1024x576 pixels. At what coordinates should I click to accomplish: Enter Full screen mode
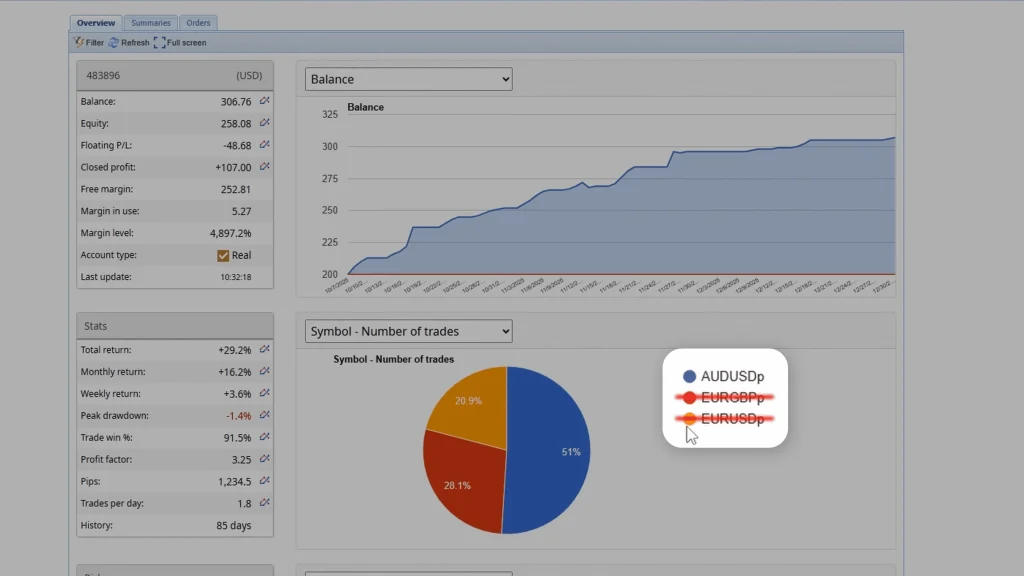point(180,43)
